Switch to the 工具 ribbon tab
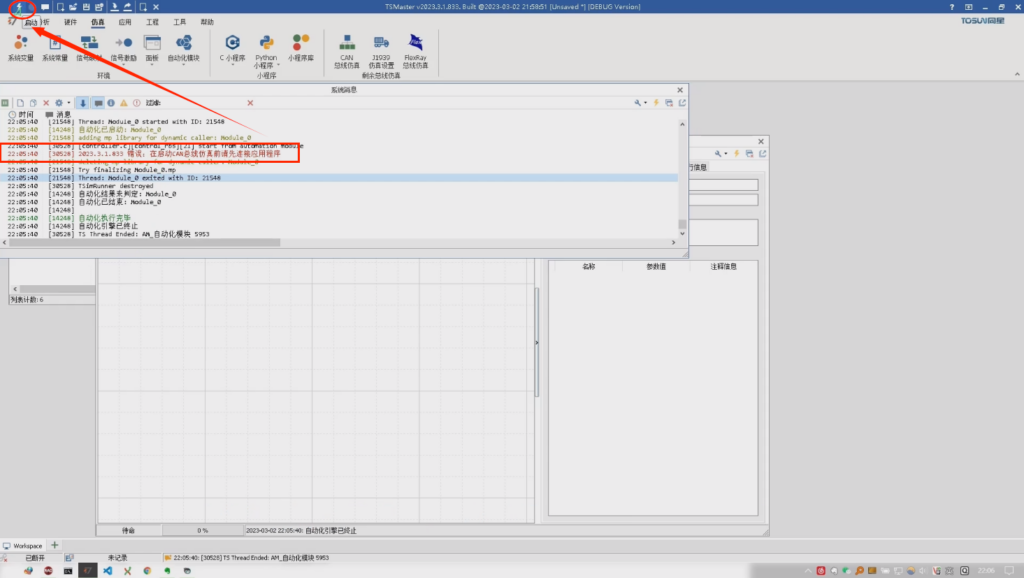Image resolution: width=1024 pixels, height=578 pixels. click(179, 20)
